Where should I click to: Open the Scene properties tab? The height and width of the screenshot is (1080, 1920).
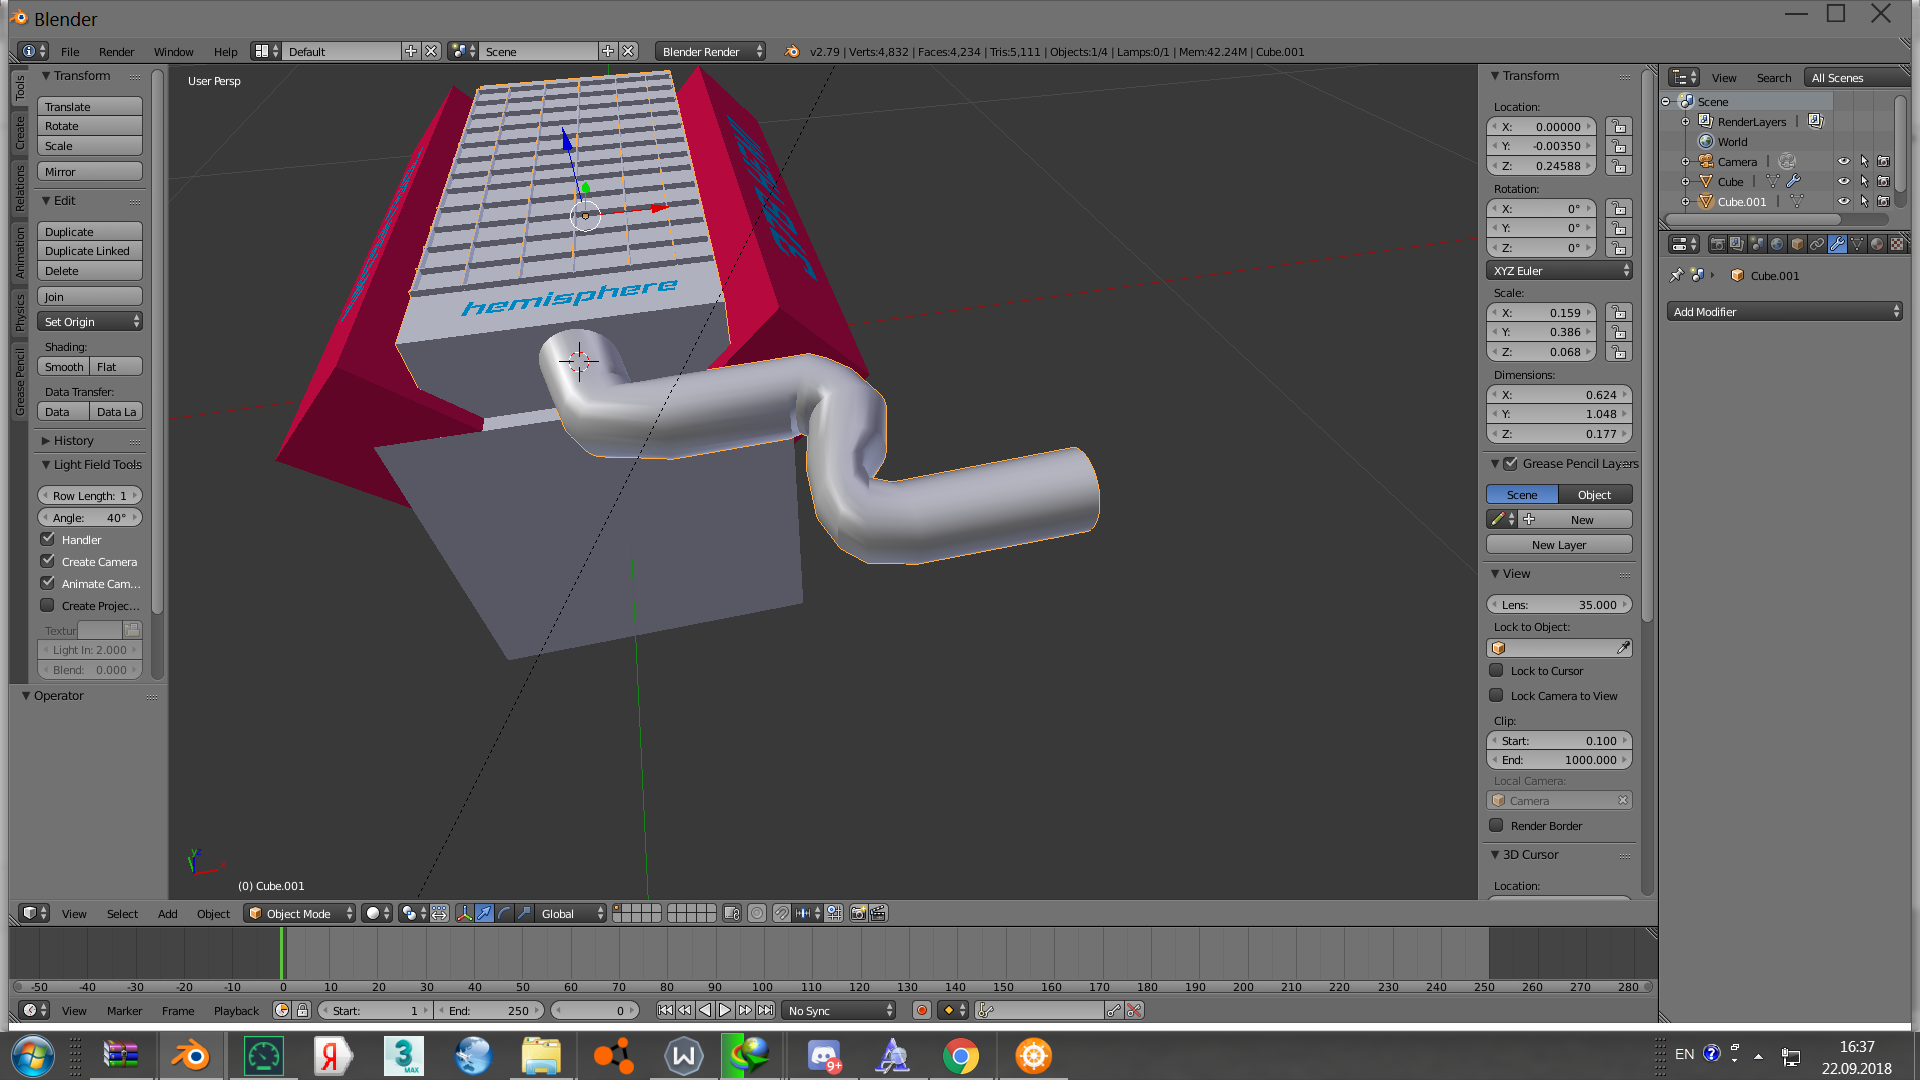click(1757, 244)
